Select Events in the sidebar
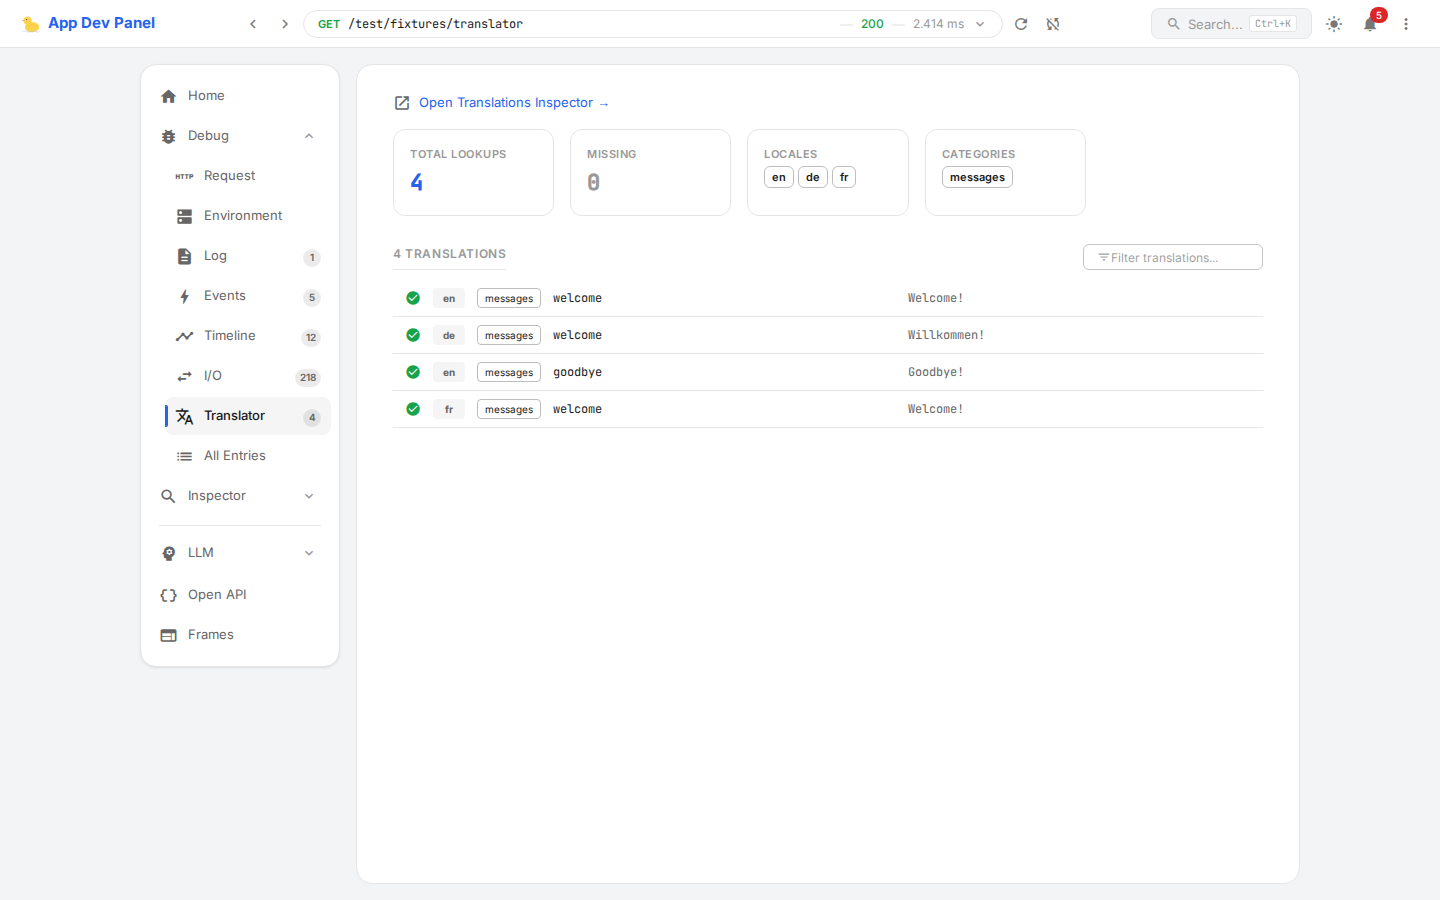 pyautogui.click(x=225, y=296)
